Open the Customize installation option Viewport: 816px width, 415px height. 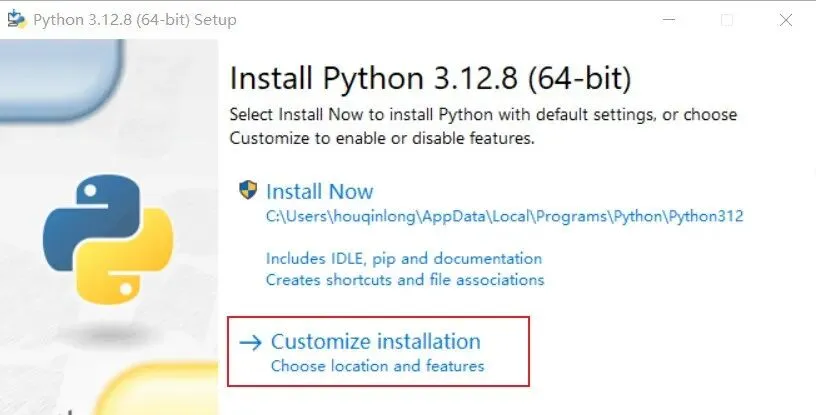tap(375, 342)
